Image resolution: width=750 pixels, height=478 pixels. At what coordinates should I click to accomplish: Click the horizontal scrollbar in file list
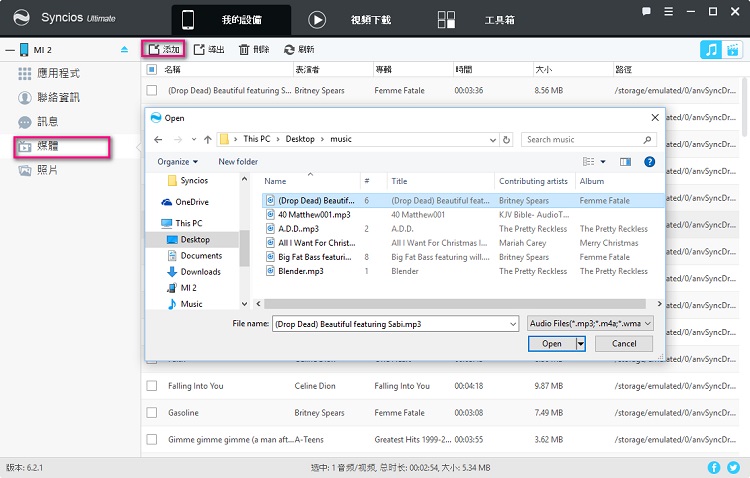click(x=455, y=304)
